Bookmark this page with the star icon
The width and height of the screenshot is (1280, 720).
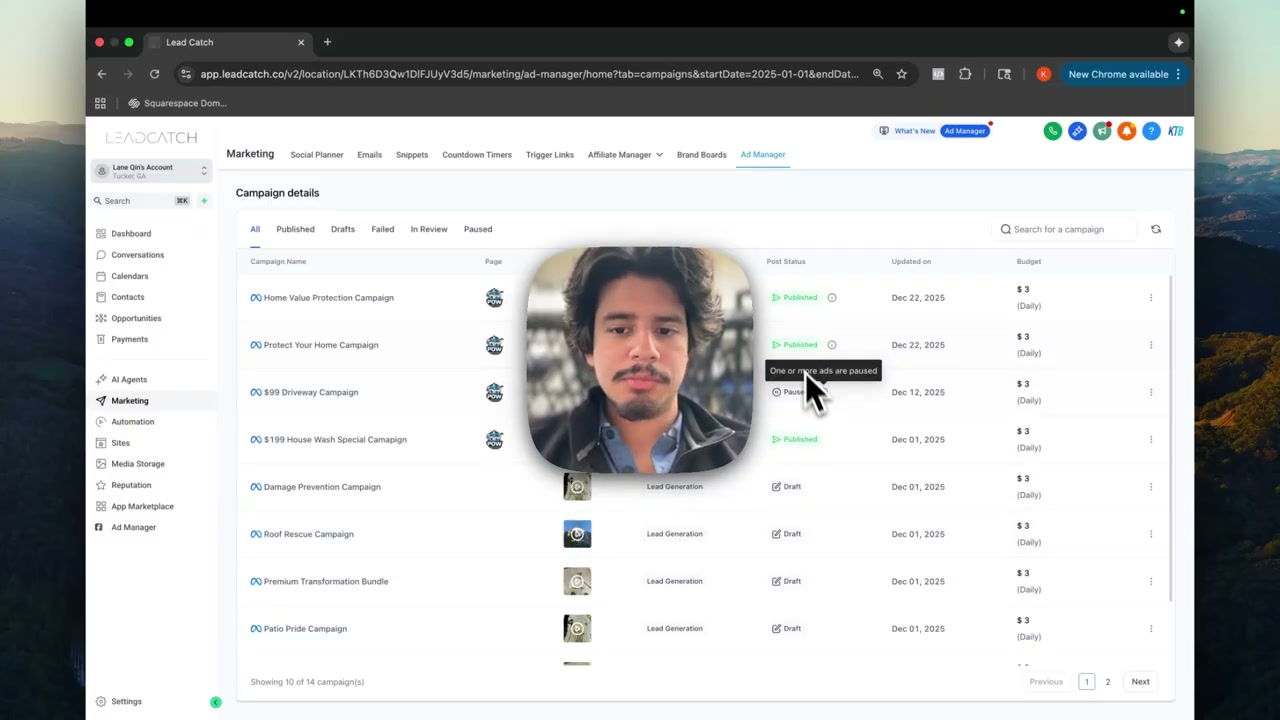tap(902, 74)
